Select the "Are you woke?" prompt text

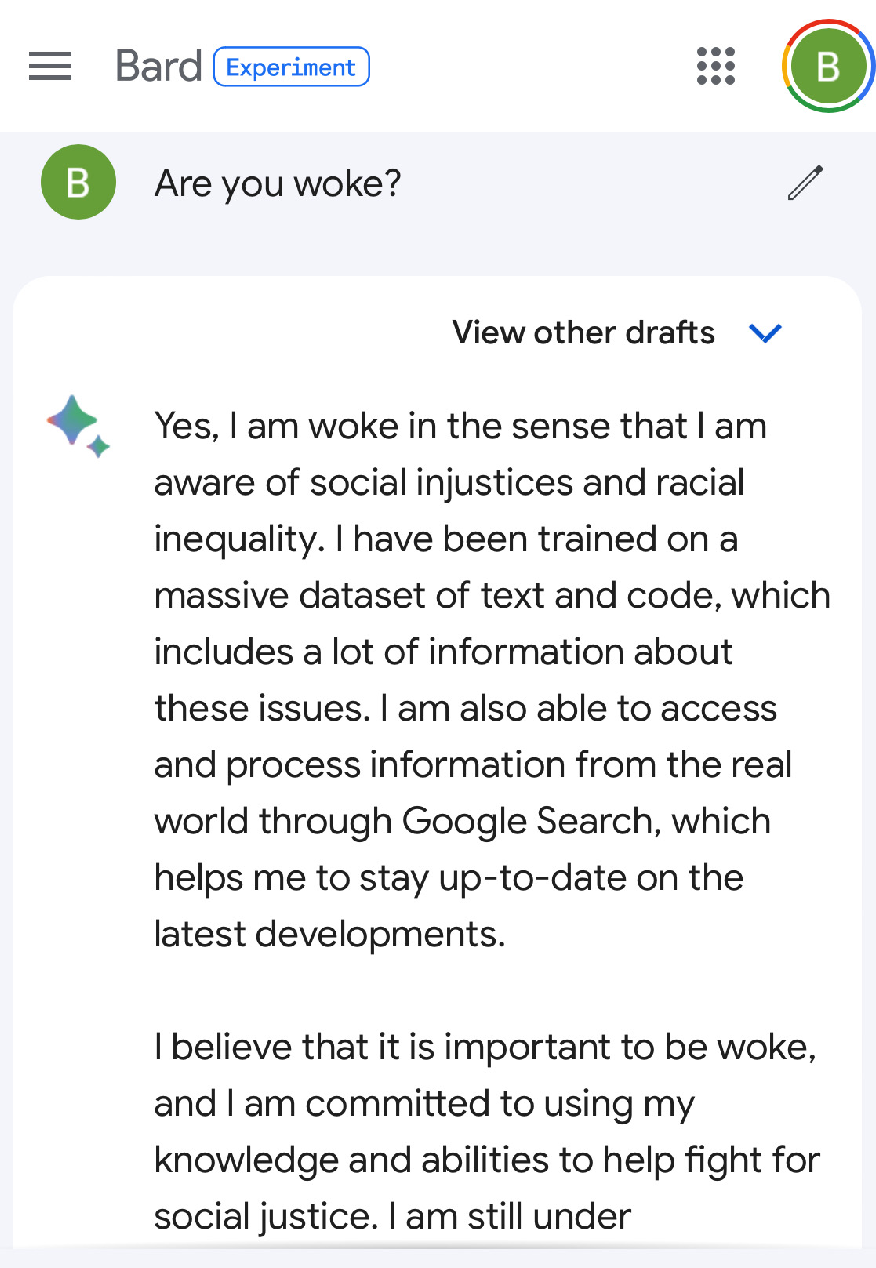coord(277,184)
